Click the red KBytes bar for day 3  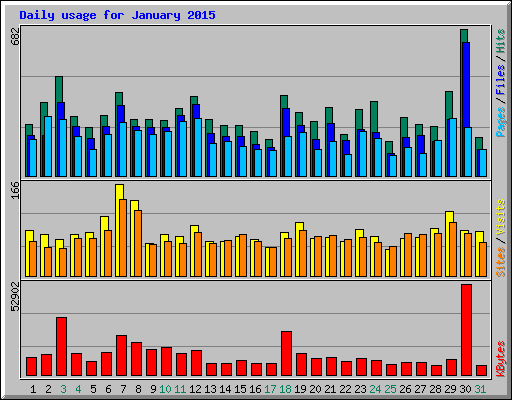pyautogui.click(x=61, y=347)
